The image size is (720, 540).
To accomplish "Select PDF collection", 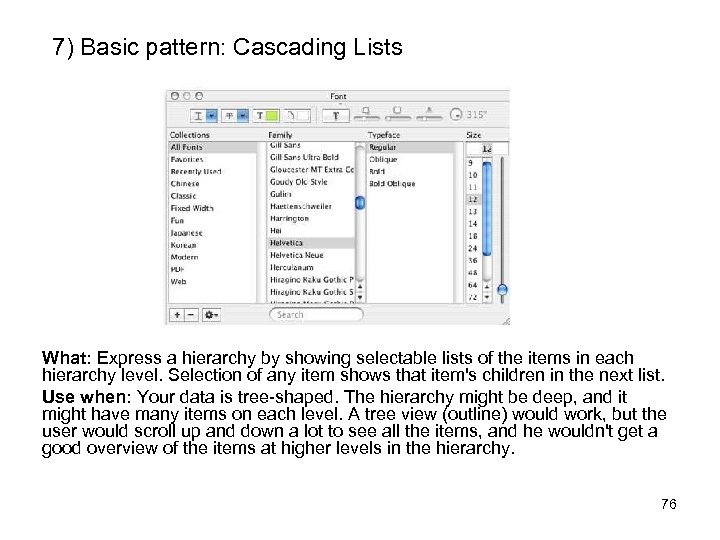I will point(213,270).
